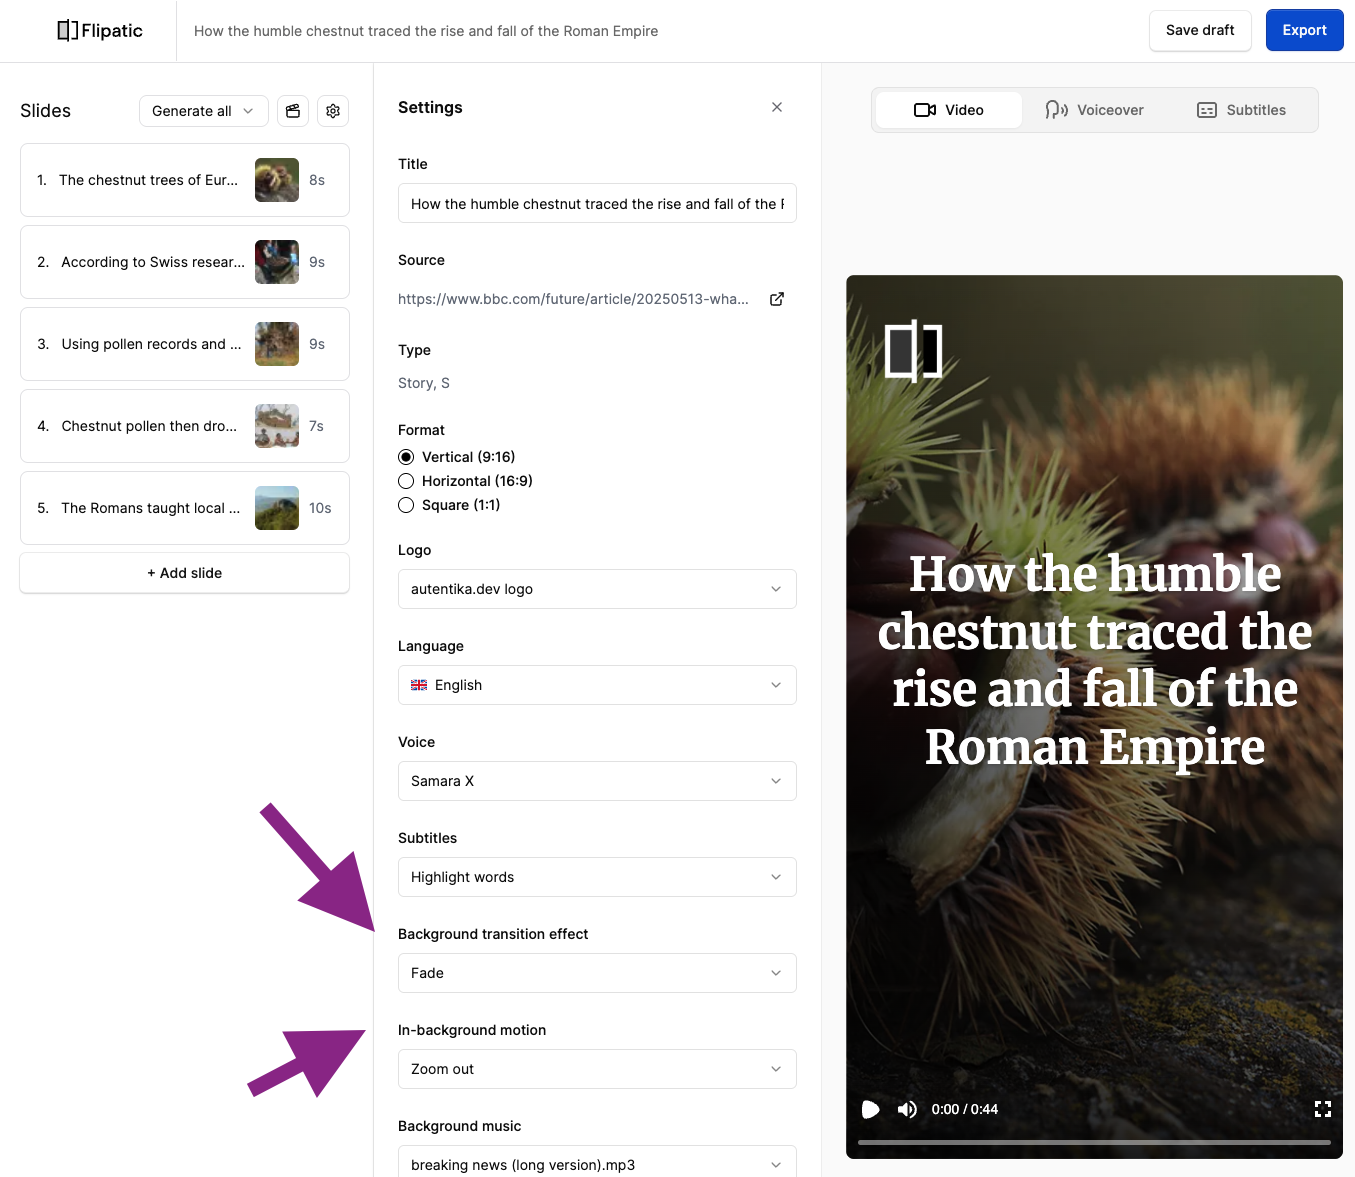Open the Logo dropdown
The height and width of the screenshot is (1177, 1355).
pyautogui.click(x=597, y=589)
